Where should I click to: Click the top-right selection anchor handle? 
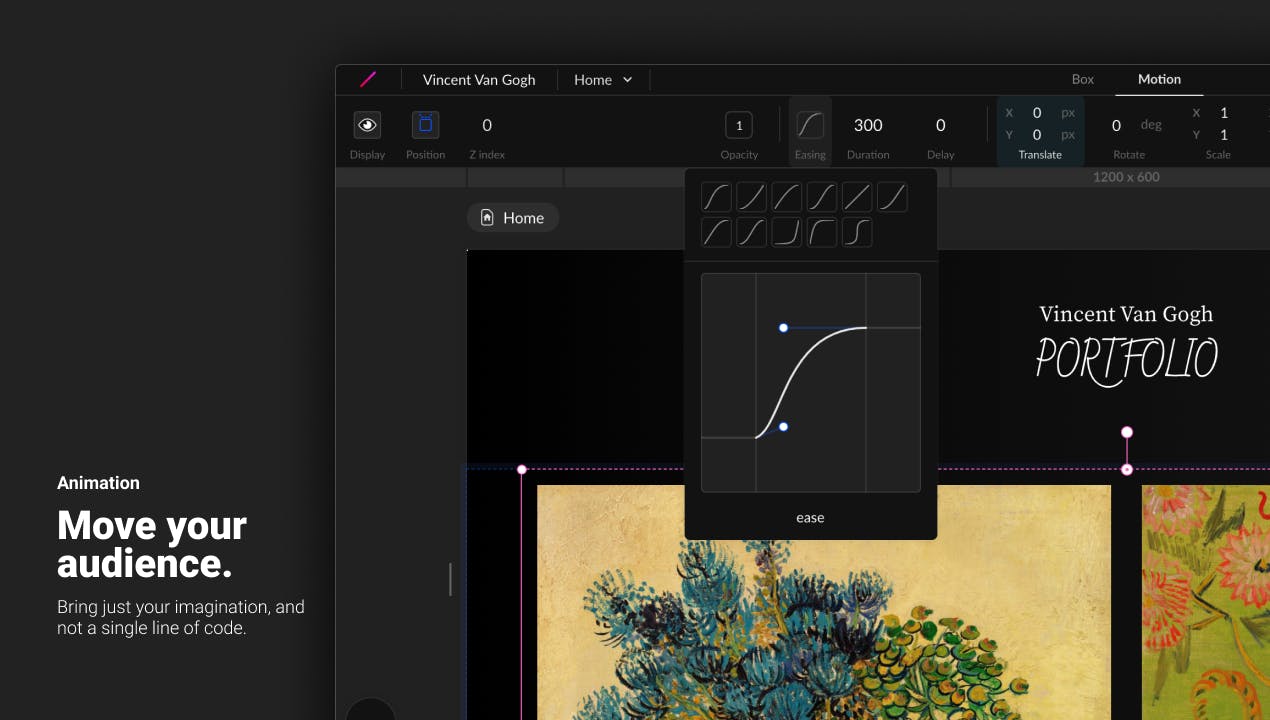[1127, 469]
